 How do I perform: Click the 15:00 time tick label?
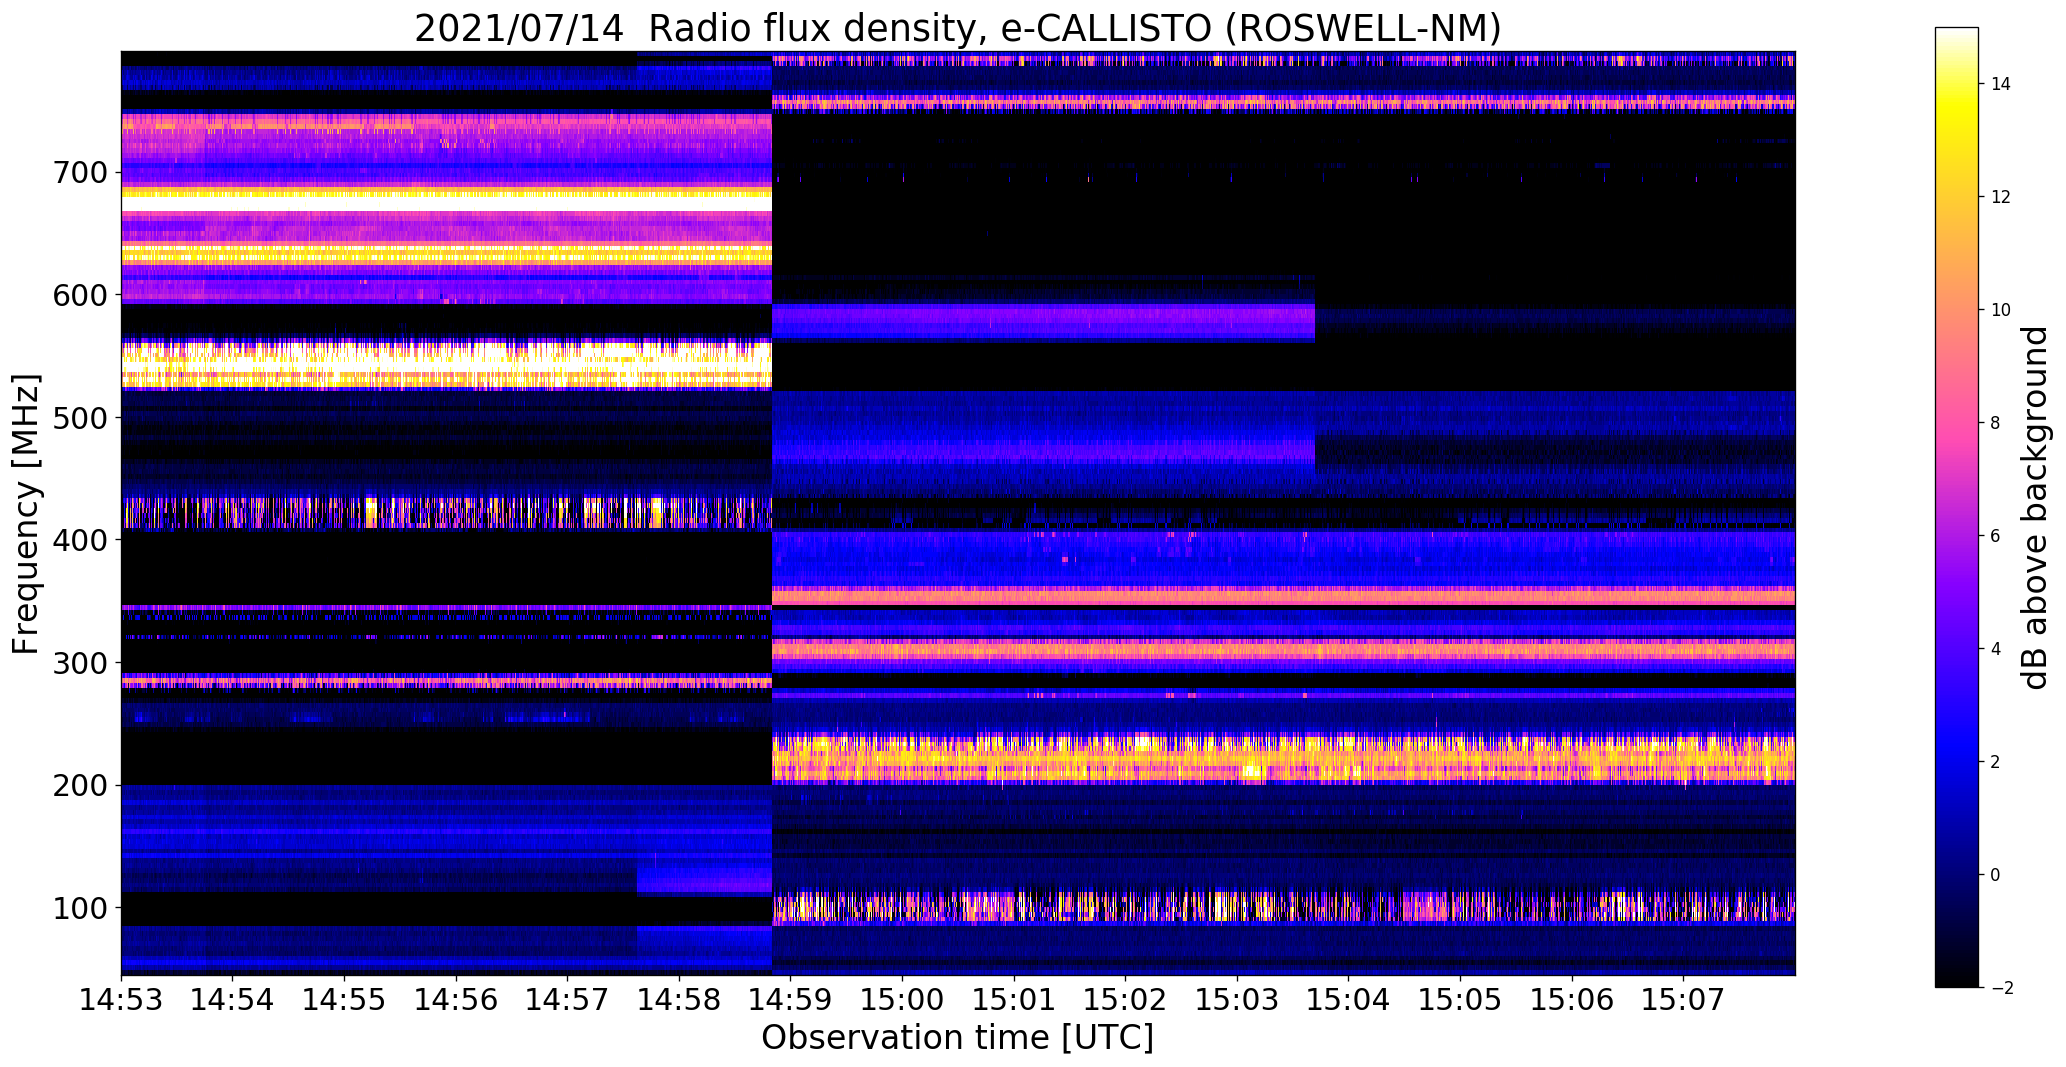click(x=902, y=1000)
